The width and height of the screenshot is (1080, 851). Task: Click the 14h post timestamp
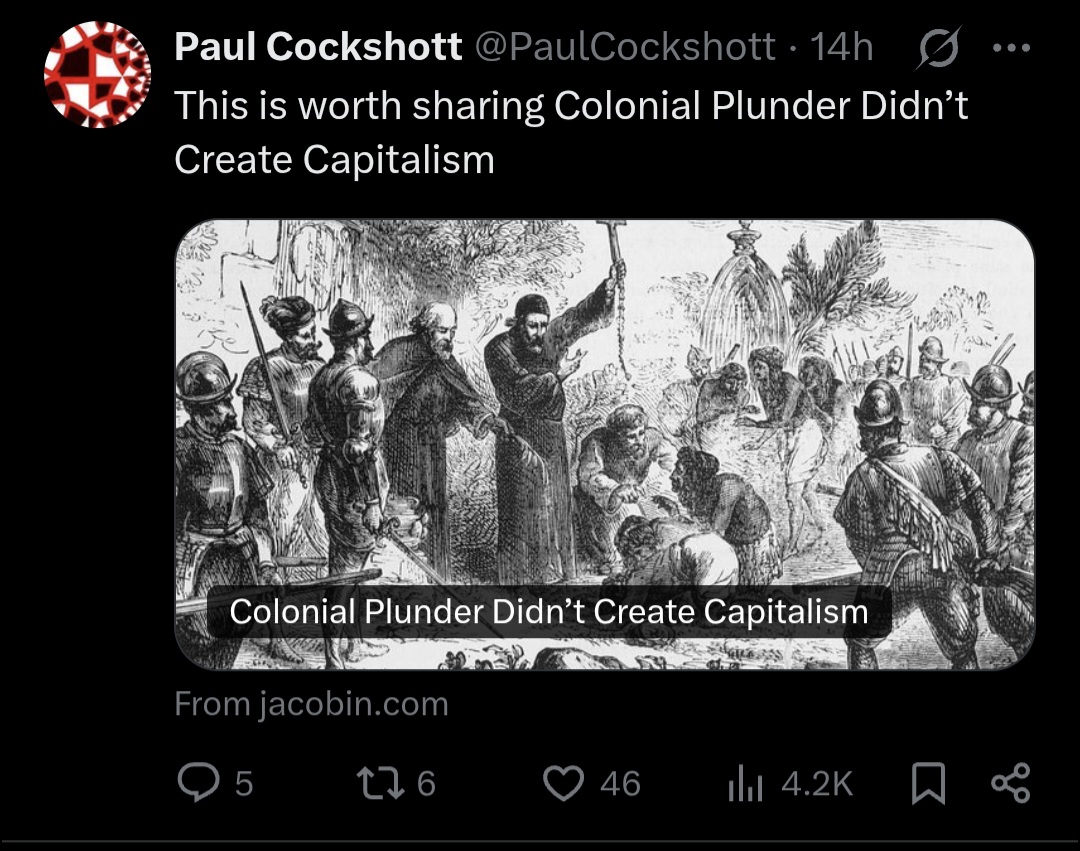click(x=841, y=47)
